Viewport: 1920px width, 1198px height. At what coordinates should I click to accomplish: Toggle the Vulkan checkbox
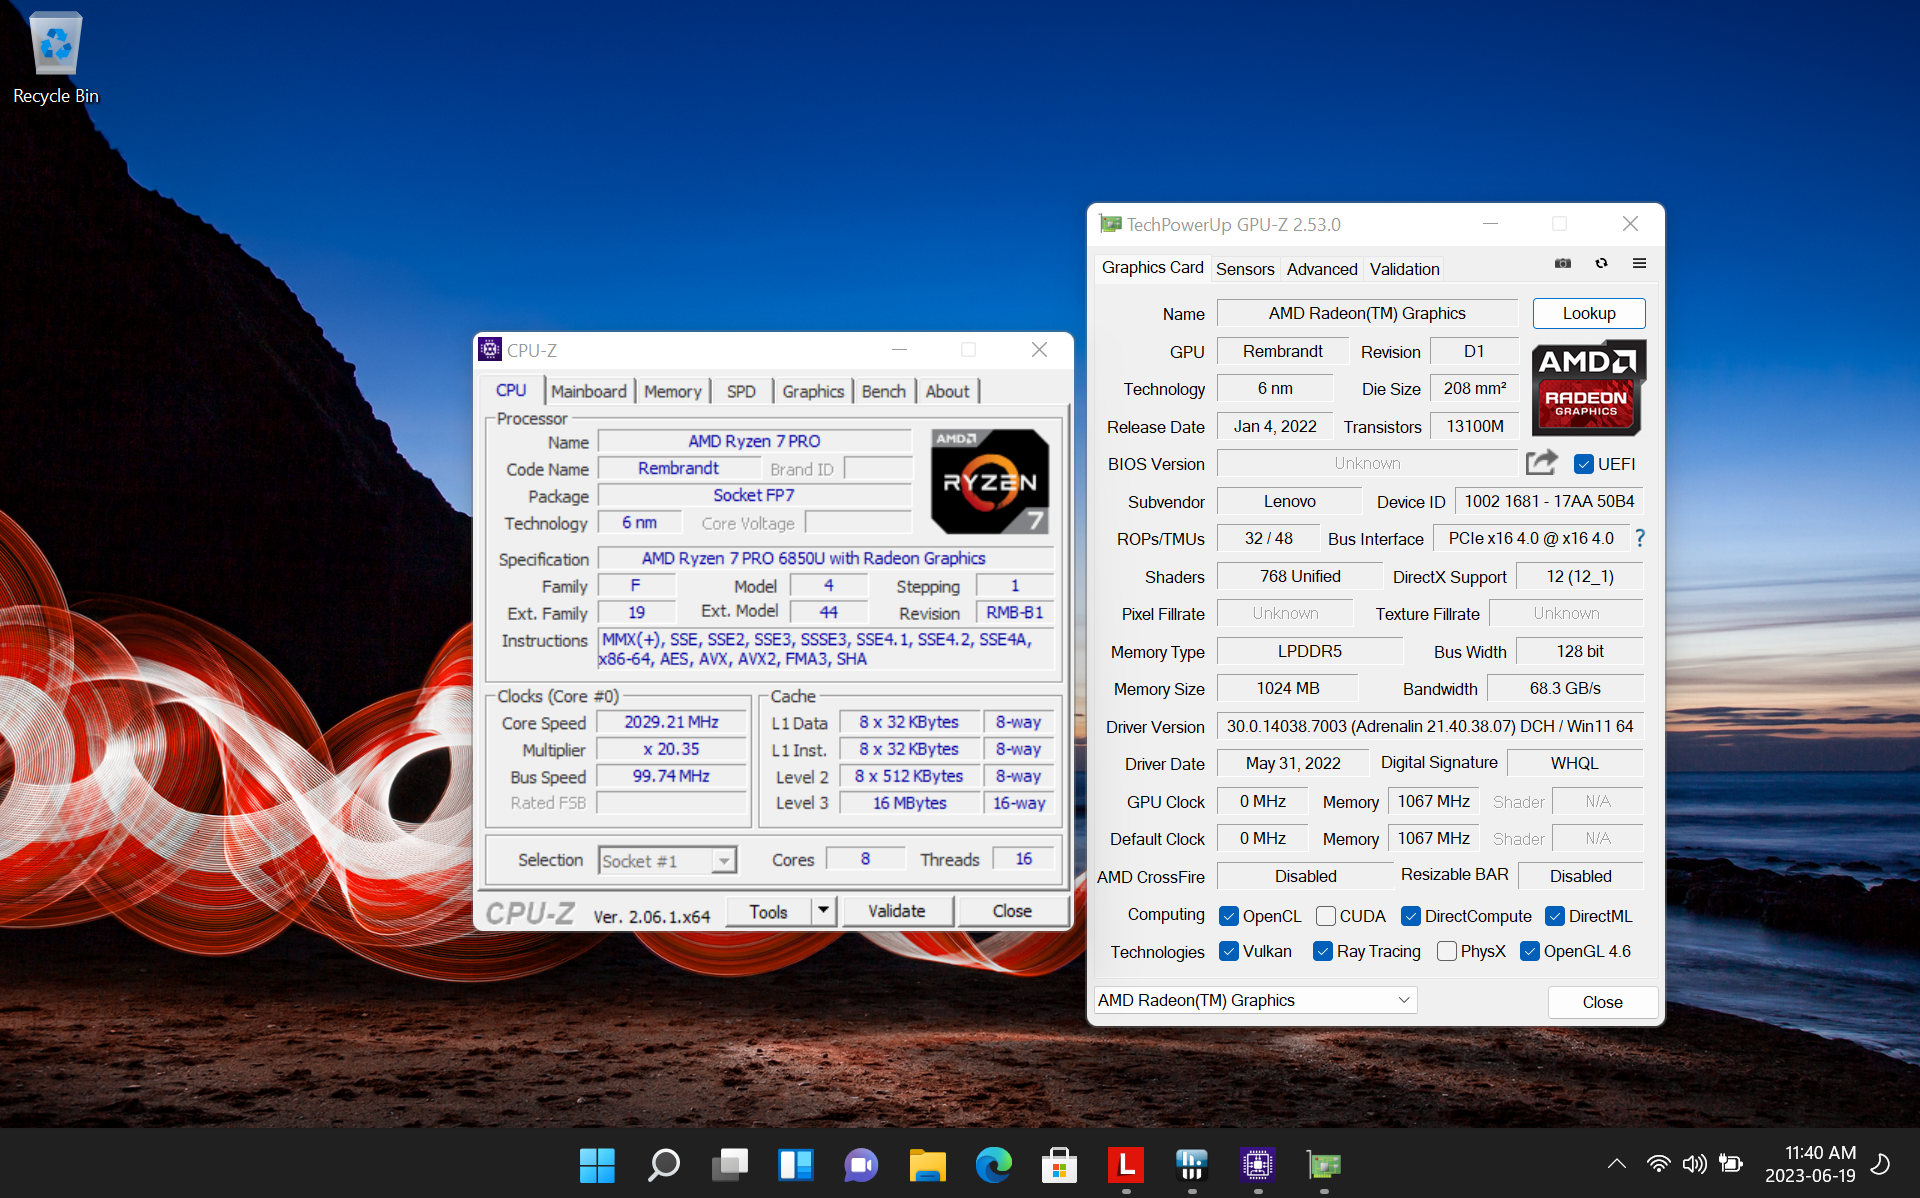pos(1229,951)
